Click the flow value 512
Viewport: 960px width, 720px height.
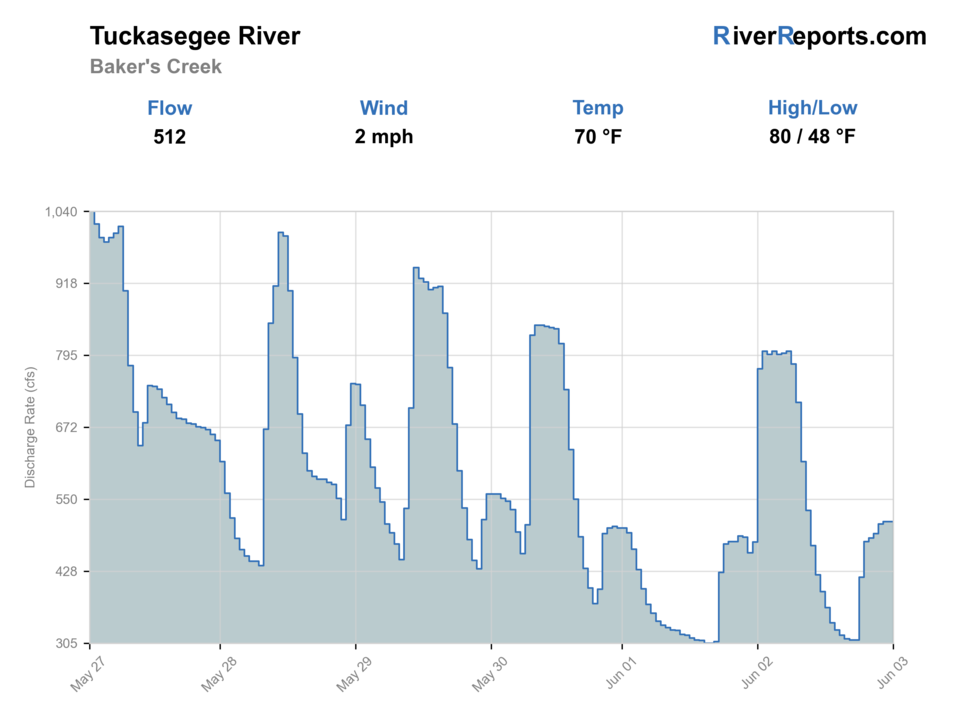point(170,137)
